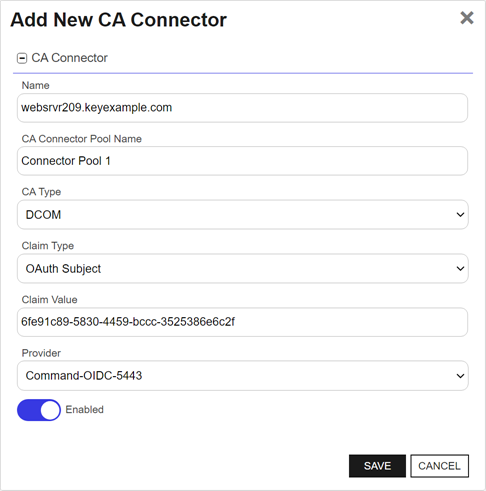Image resolution: width=486 pixels, height=491 pixels.
Task: Toggle the Enabled switch off
Action: 39,410
